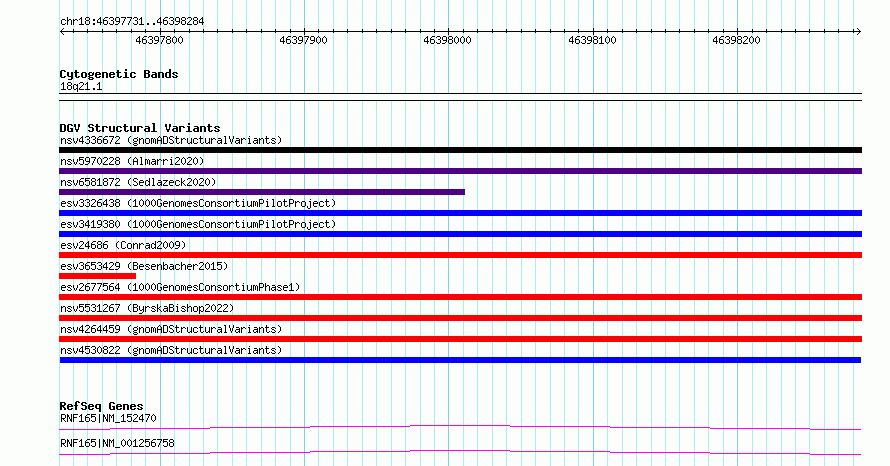
Task: Open esv2677564 1000GenomesConsortiumPhase1 label
Action: click(x=180, y=287)
